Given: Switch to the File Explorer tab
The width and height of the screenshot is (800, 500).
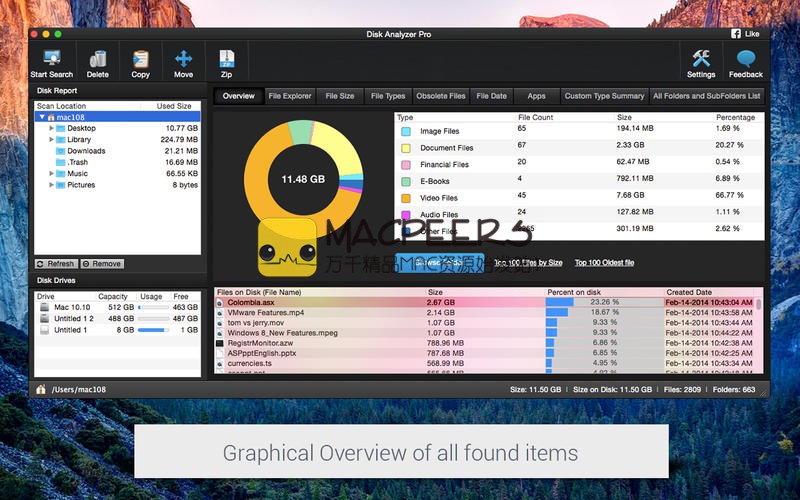Looking at the screenshot, I should pyautogui.click(x=290, y=96).
